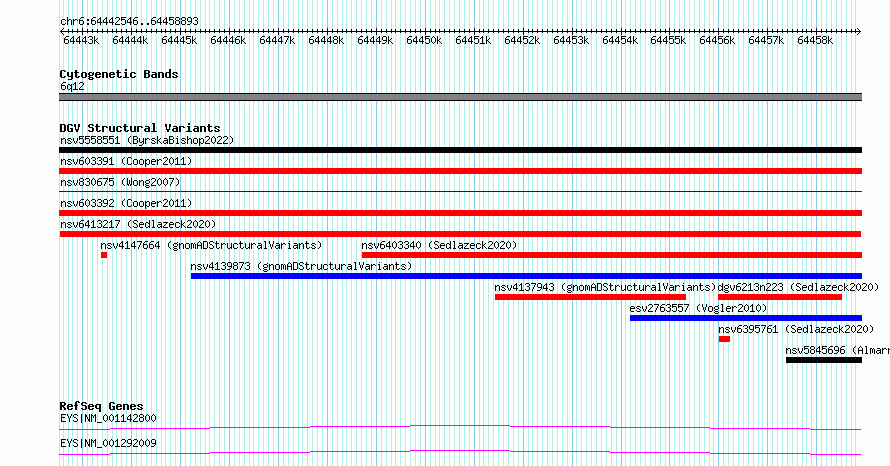Select the blue esv2763557 variant bar
The image size is (890, 466).
[746, 318]
